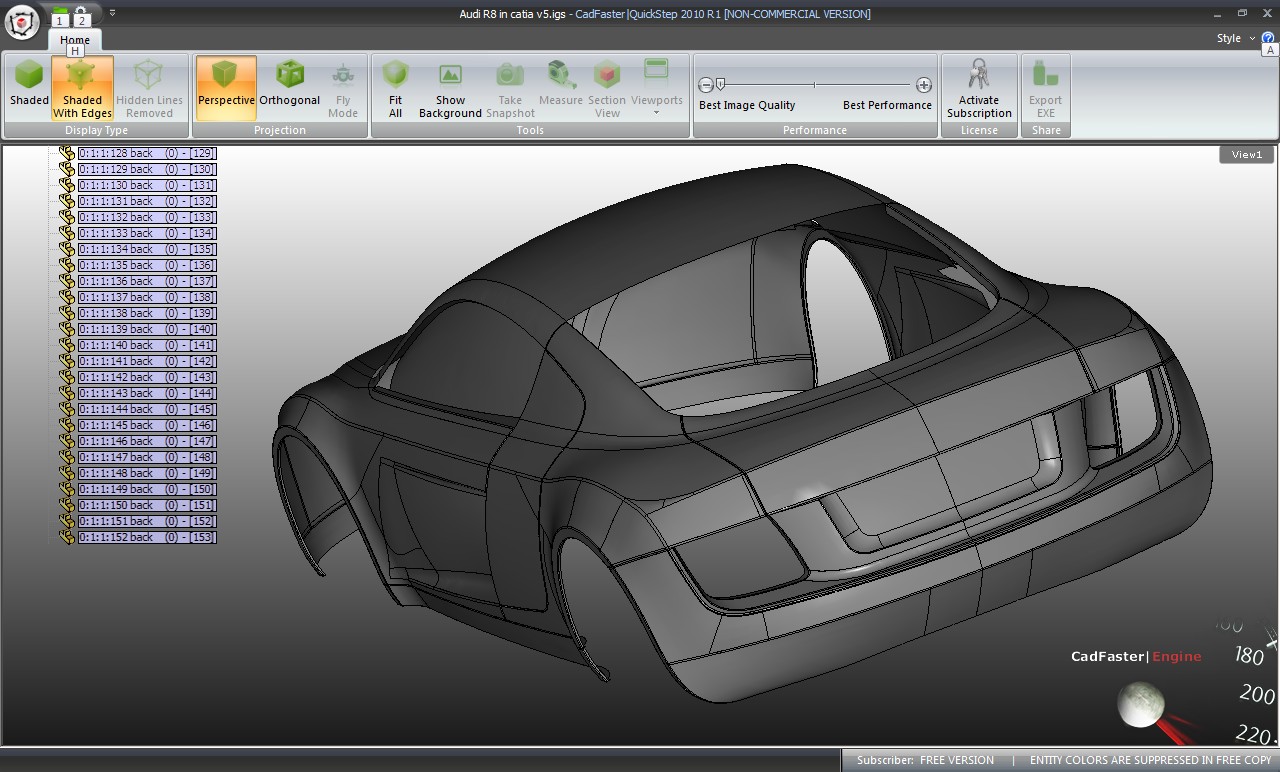
Task: Click the performance slider handle
Action: [720, 85]
